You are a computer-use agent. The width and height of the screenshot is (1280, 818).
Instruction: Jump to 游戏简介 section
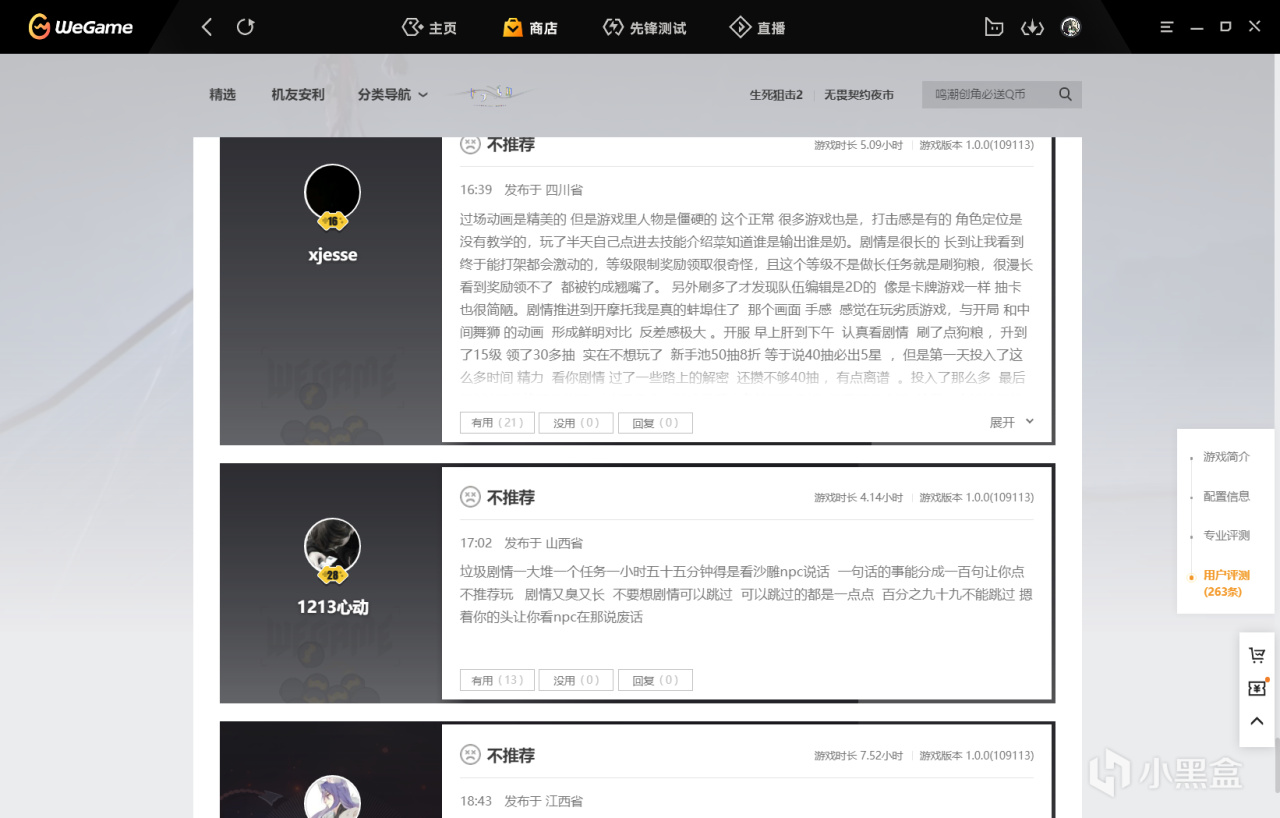coord(1226,457)
